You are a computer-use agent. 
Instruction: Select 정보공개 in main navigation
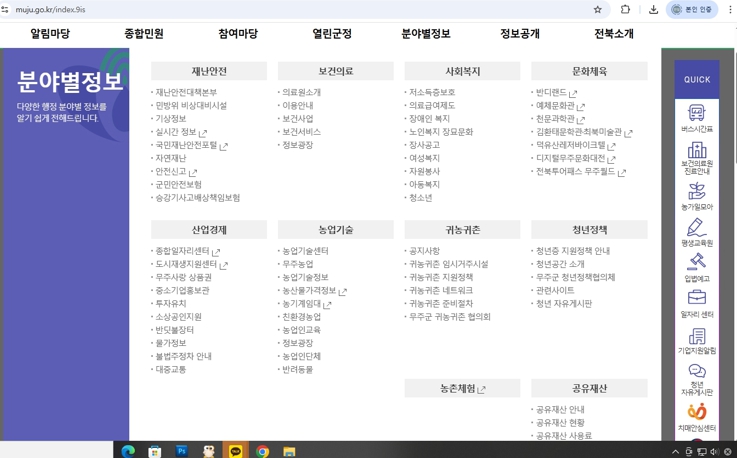tap(519, 34)
